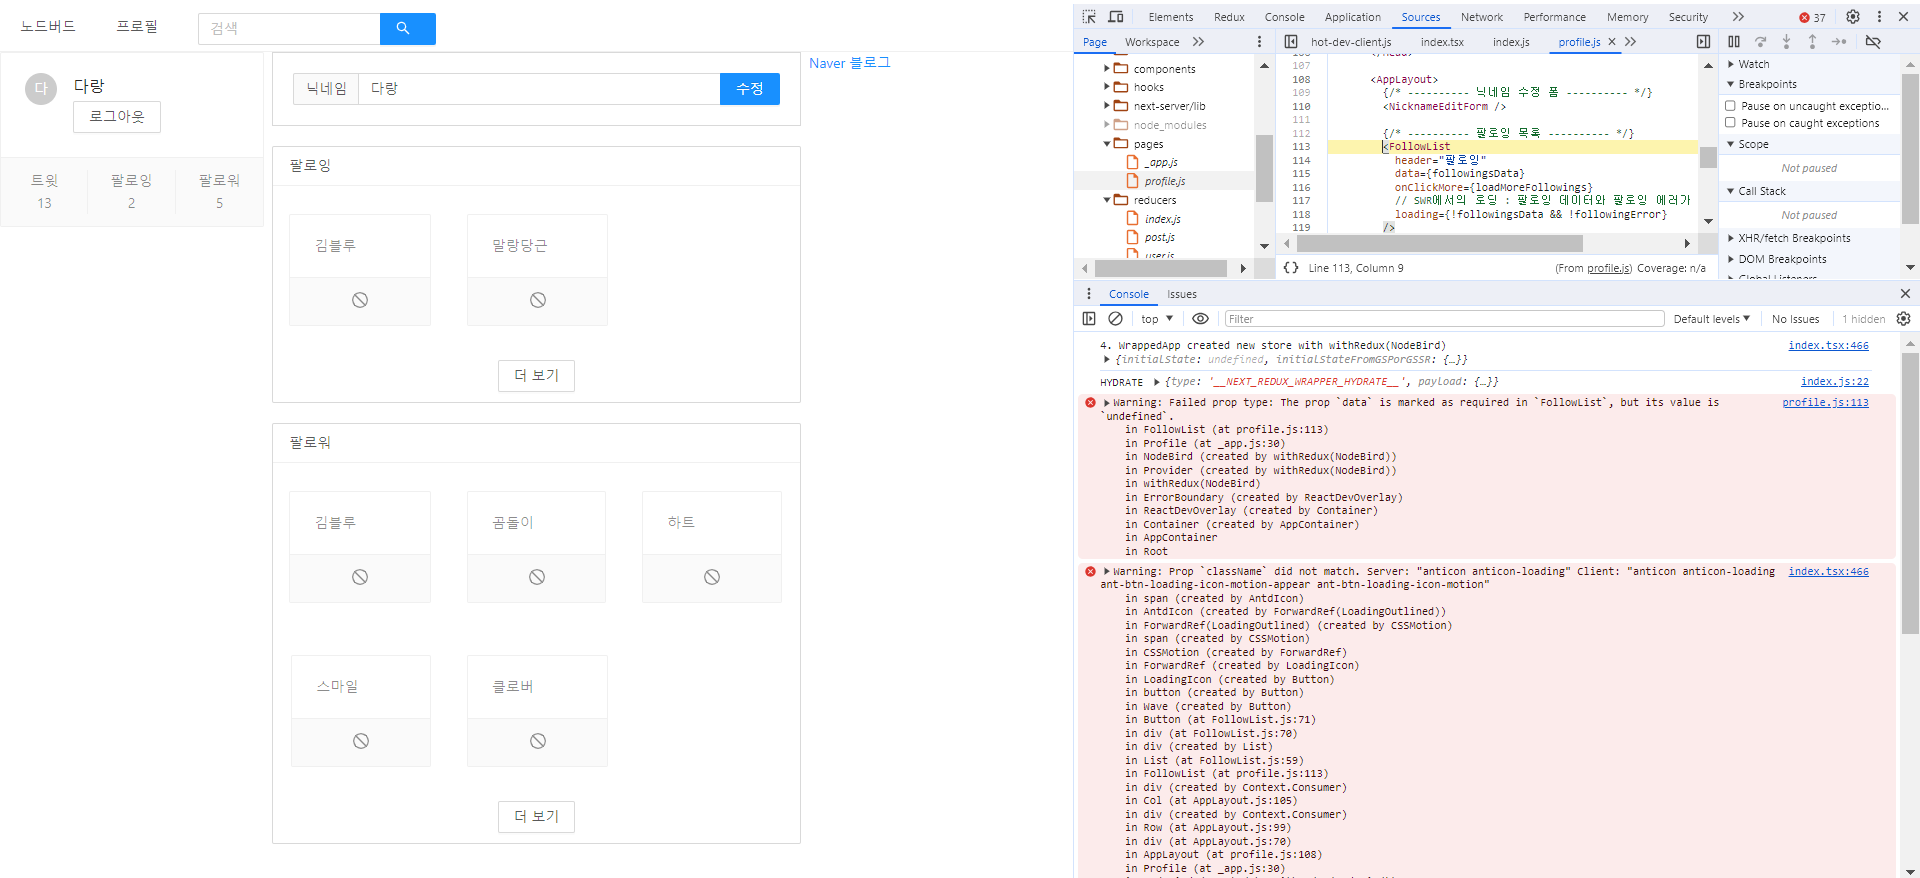Click the step into debugger icon
The image size is (1920, 878).
click(x=1786, y=42)
